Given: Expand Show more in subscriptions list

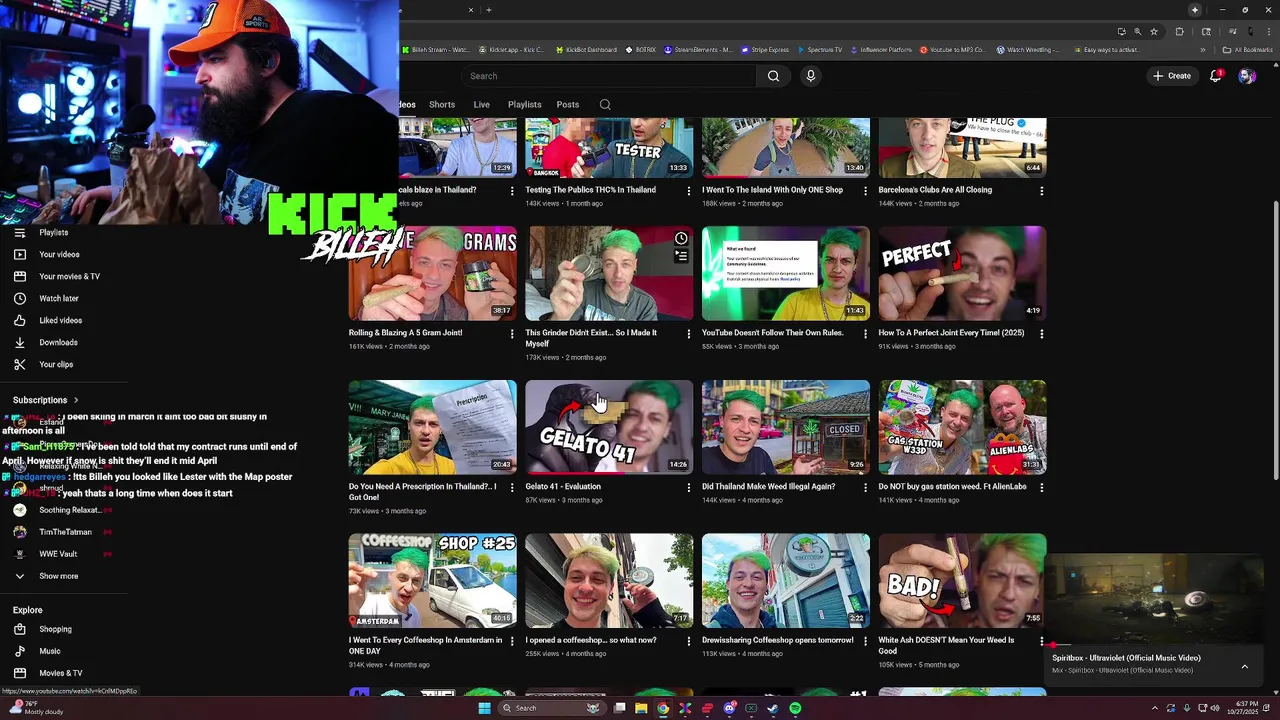Looking at the screenshot, I should [x=58, y=576].
